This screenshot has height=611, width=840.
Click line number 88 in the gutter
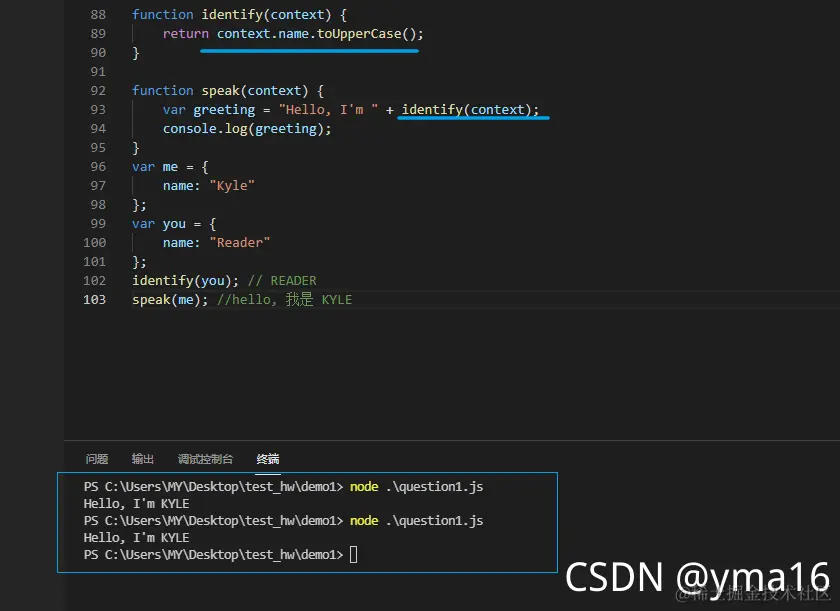[98, 14]
